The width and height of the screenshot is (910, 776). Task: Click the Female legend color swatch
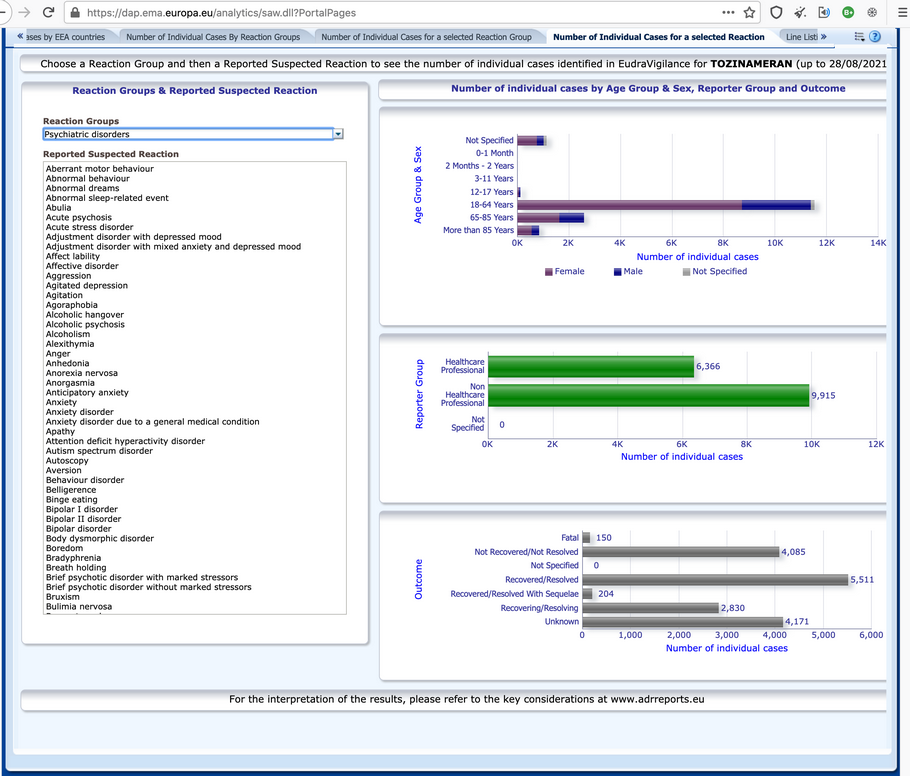pyautogui.click(x=548, y=272)
